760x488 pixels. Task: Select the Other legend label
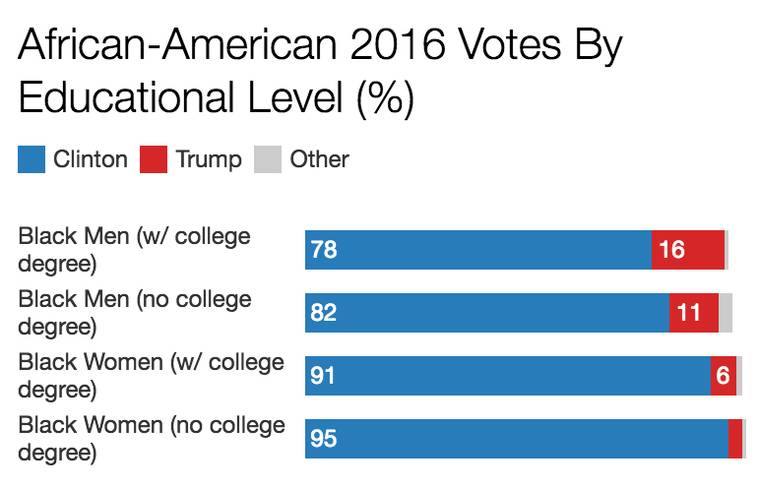point(319,159)
